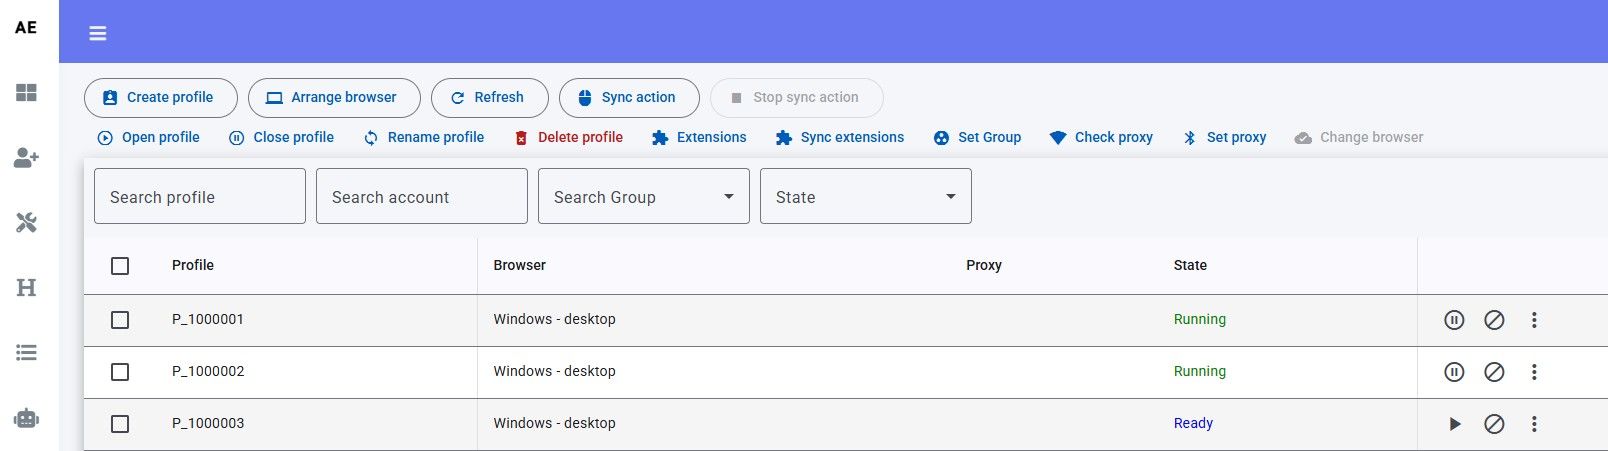The width and height of the screenshot is (1608, 451).
Task: Click Rename profile action
Action: (x=423, y=138)
